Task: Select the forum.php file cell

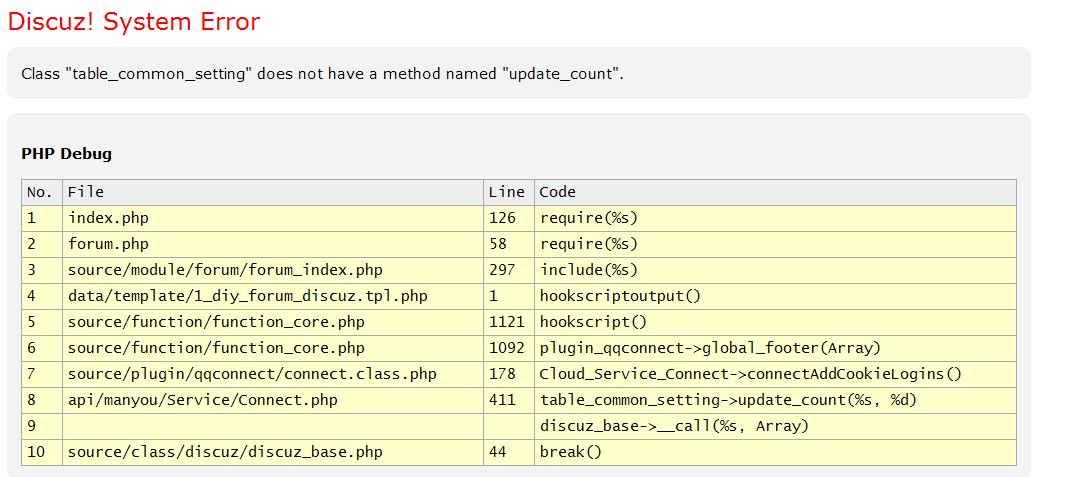Action: (108, 244)
